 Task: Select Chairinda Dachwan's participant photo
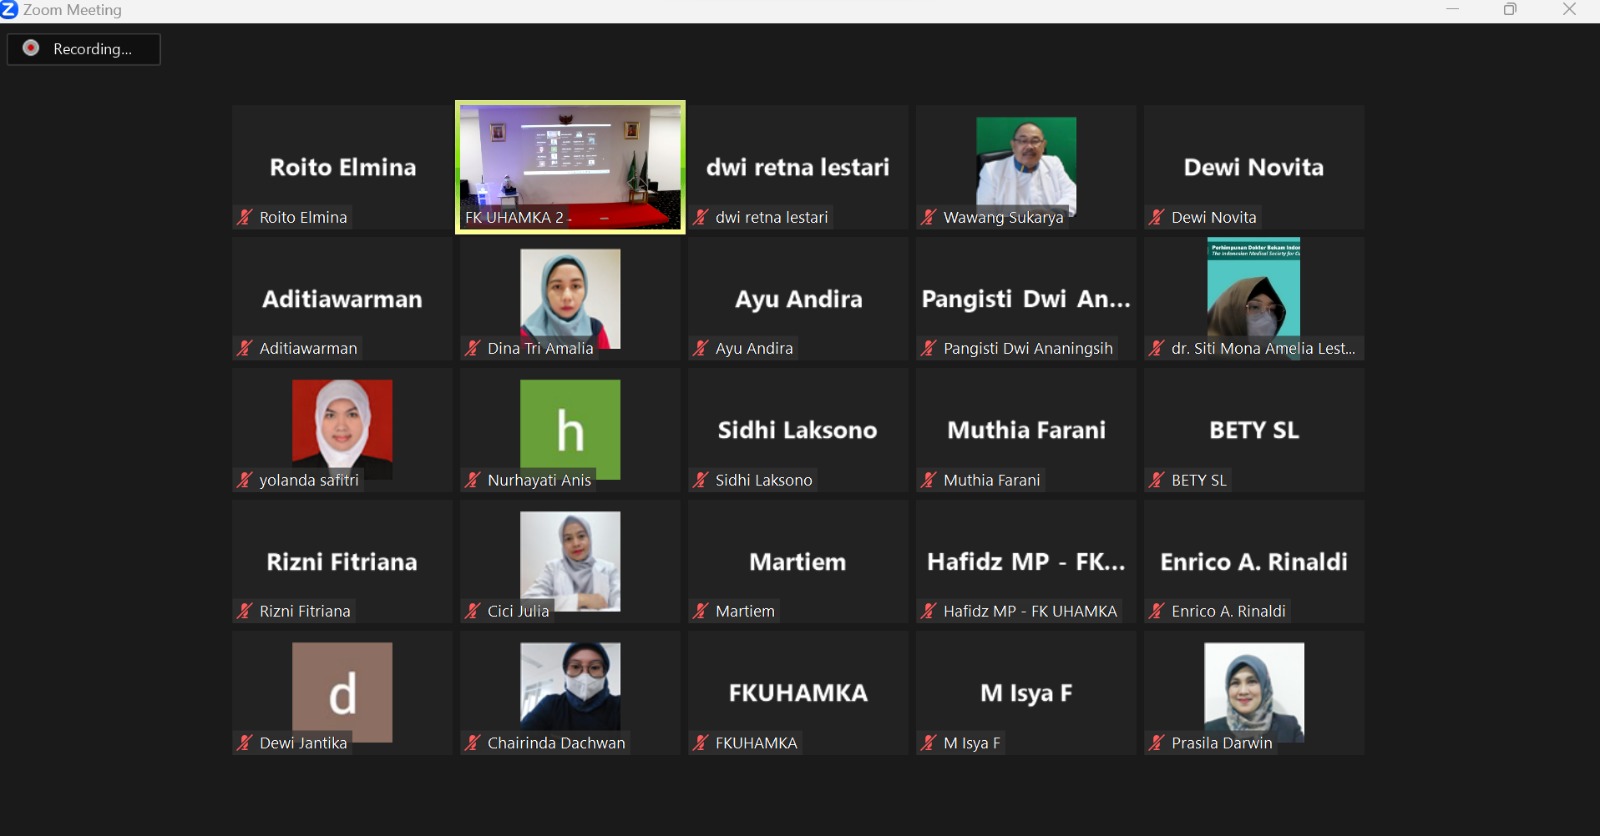pos(570,685)
